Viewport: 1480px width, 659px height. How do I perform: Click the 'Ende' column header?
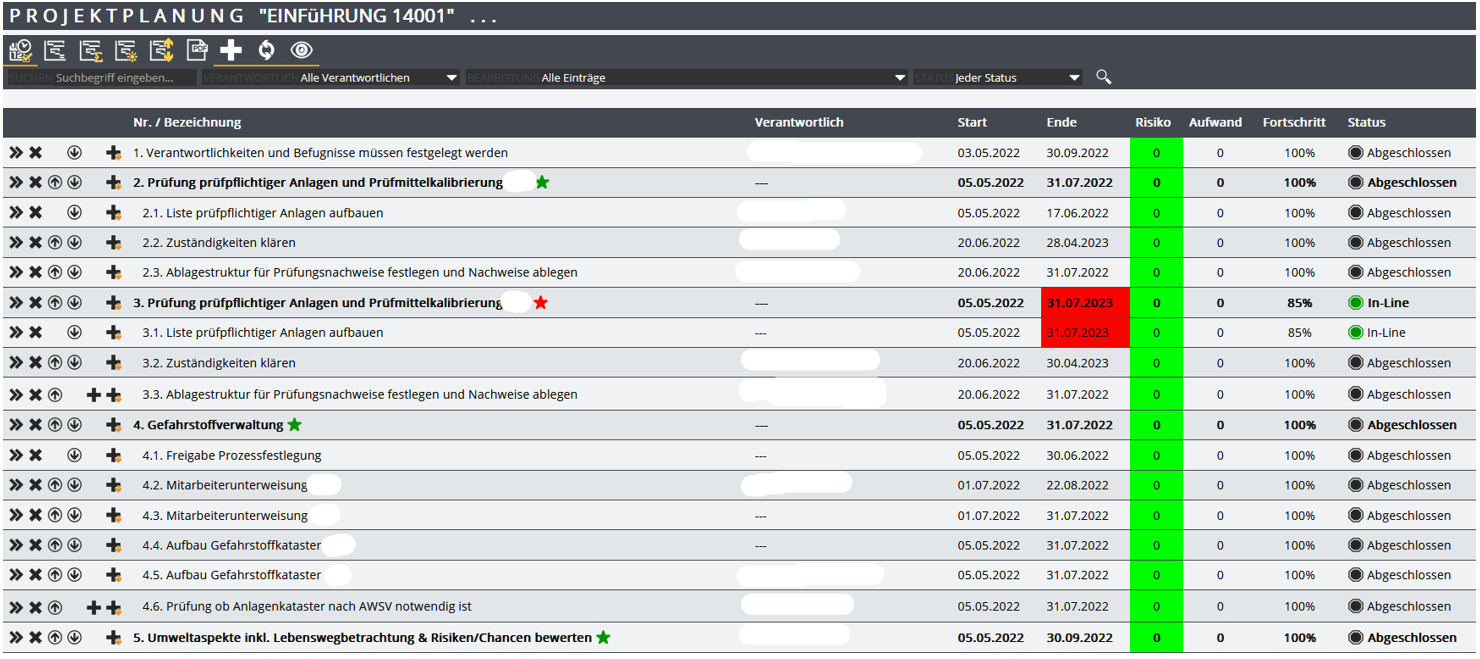pos(1061,123)
